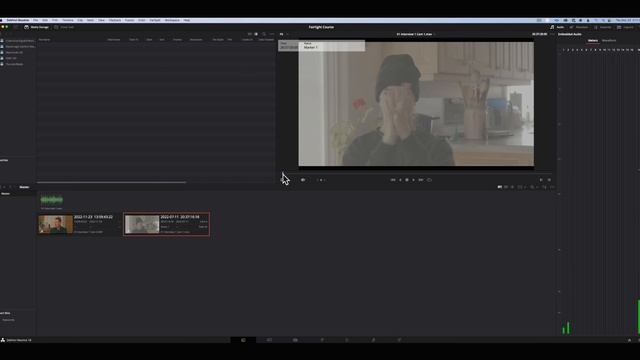Toggle the Capture panel button
Viewport: 640px width, 360px height.
coord(625,27)
